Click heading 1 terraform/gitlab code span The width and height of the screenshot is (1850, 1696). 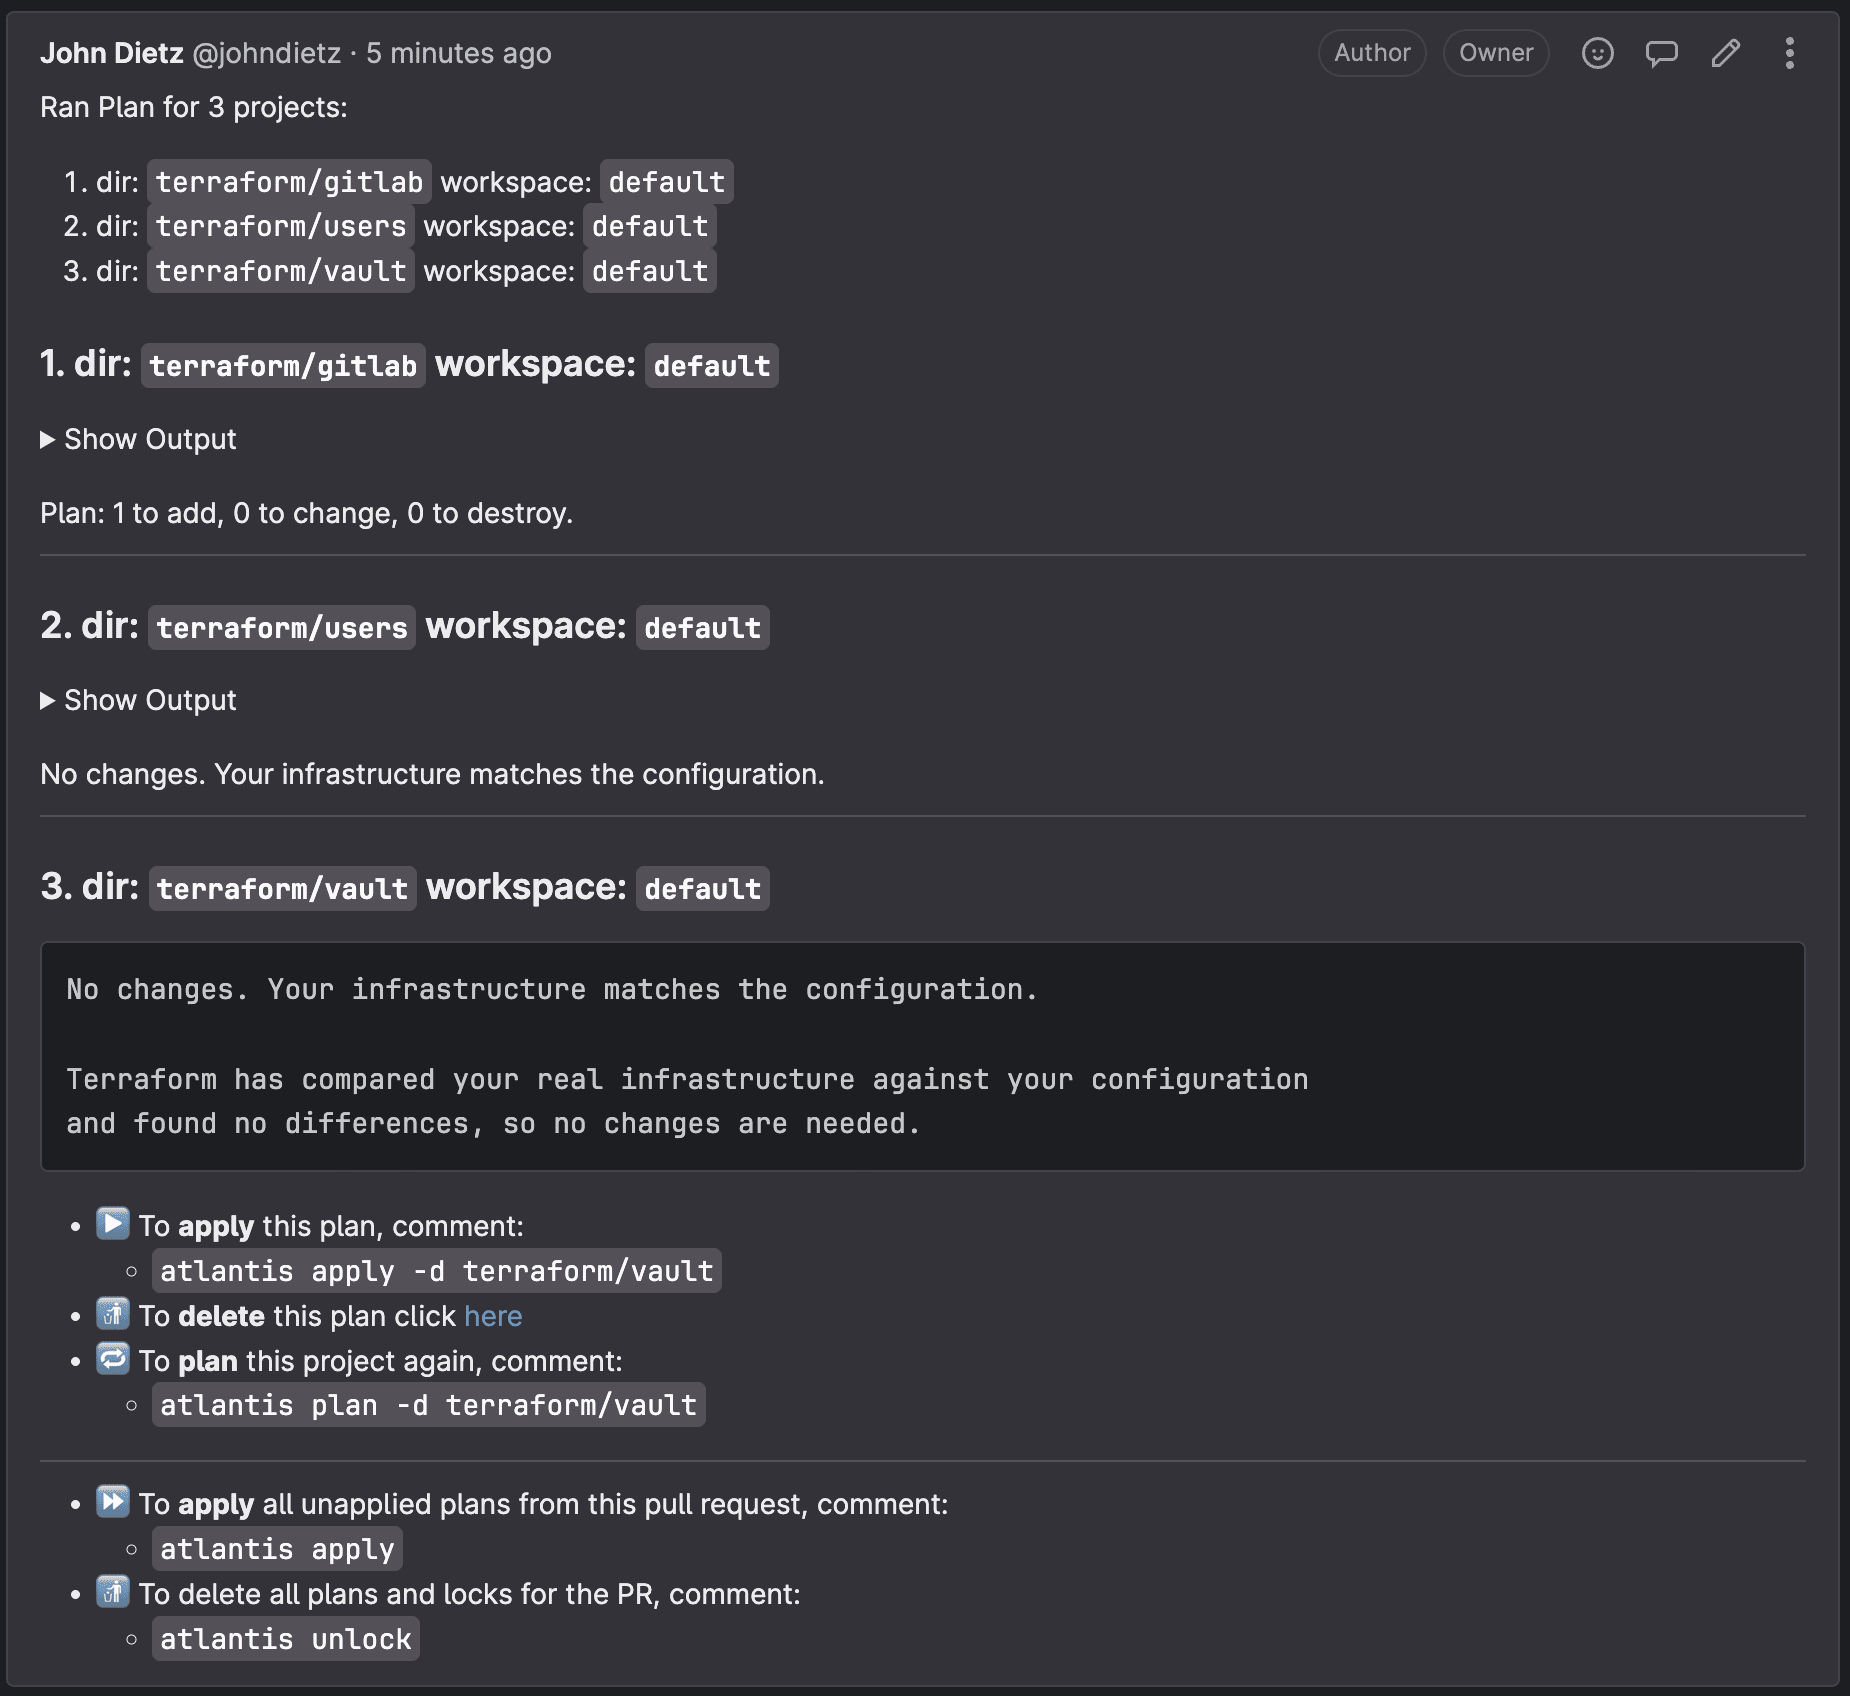coord(283,366)
